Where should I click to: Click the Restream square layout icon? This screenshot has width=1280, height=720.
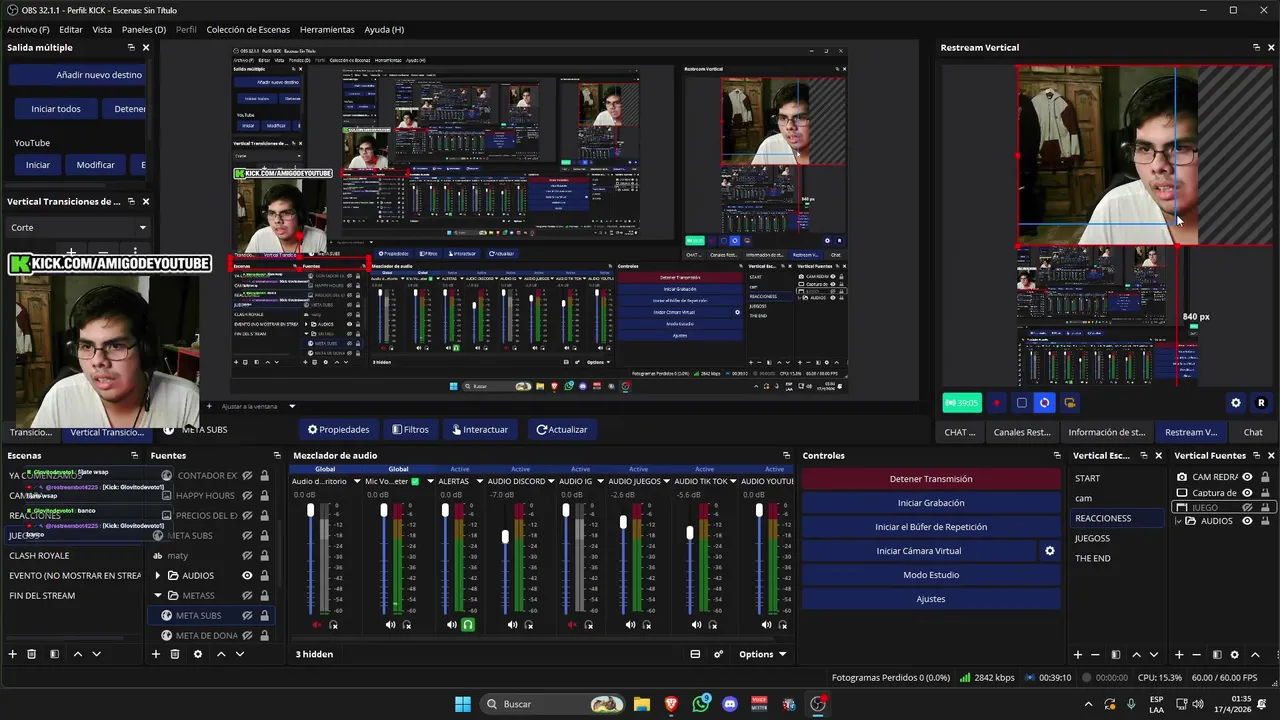pyautogui.click(x=1021, y=403)
